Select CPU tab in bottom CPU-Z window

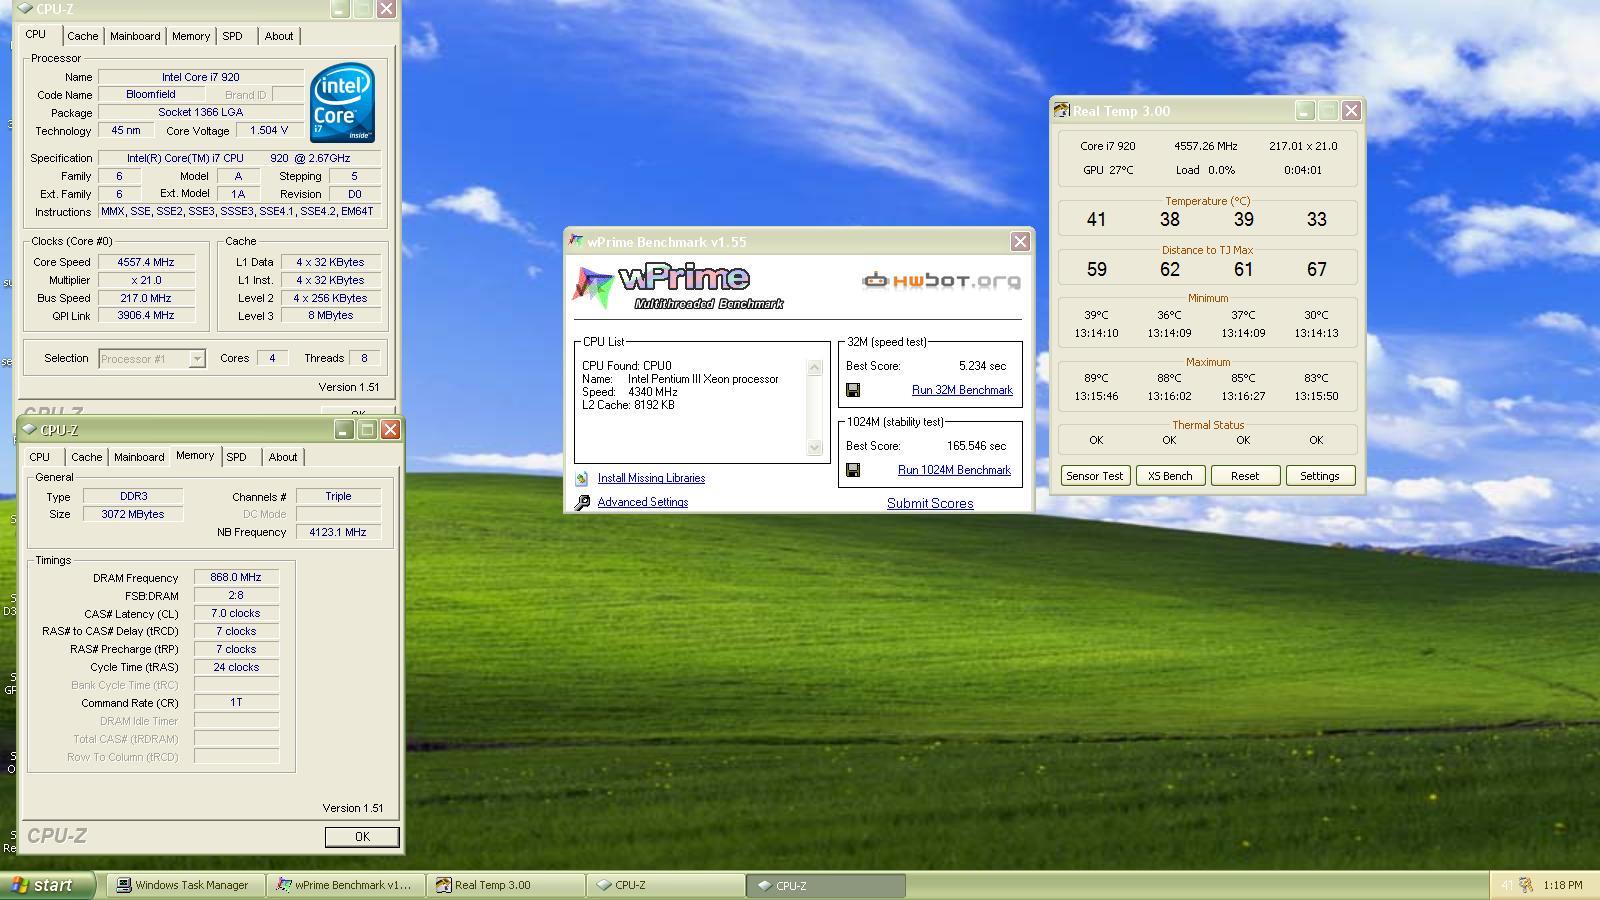39,457
